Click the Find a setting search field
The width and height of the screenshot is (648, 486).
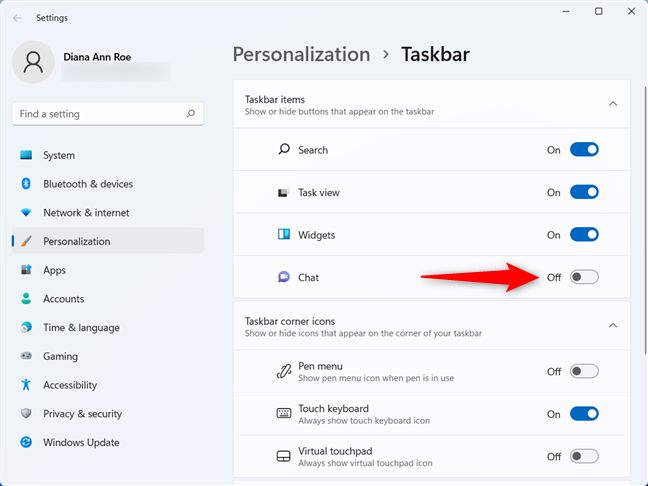(x=108, y=114)
